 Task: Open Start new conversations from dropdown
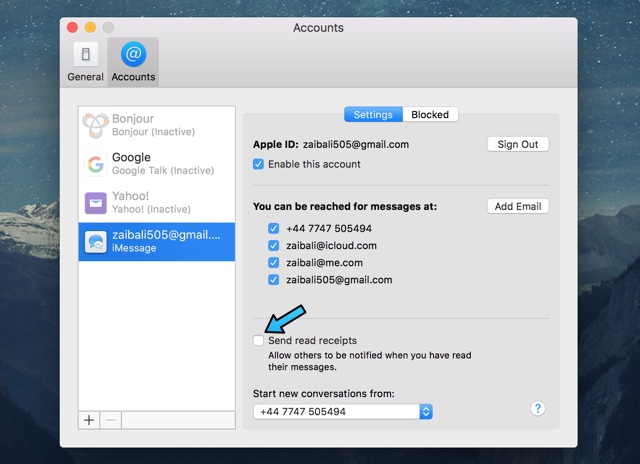(343, 411)
